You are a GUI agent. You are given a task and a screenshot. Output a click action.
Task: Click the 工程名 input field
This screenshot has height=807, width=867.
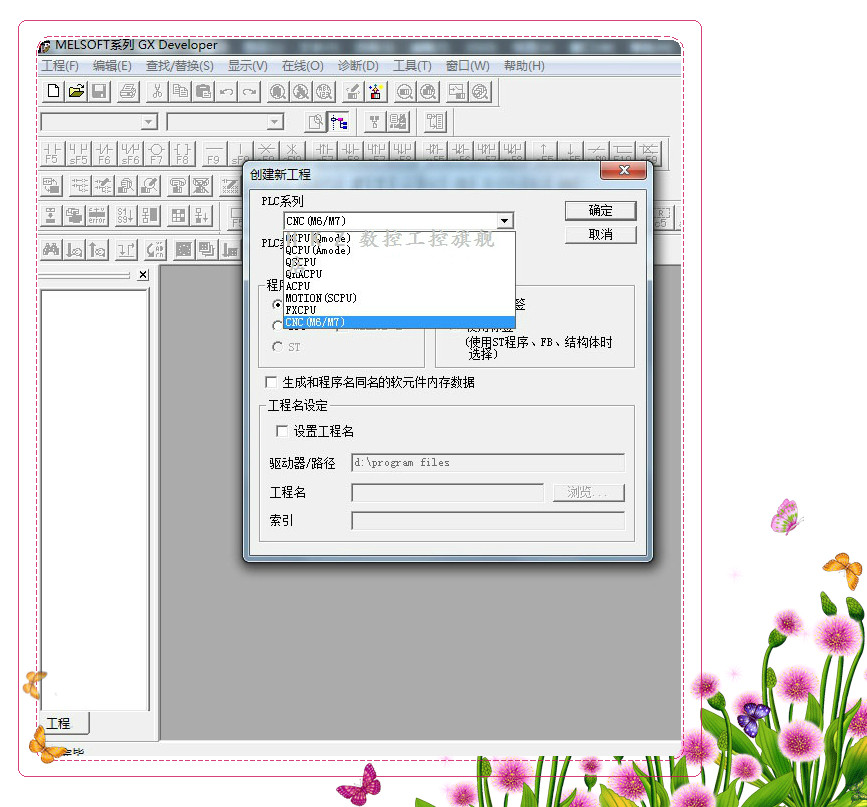pos(447,492)
